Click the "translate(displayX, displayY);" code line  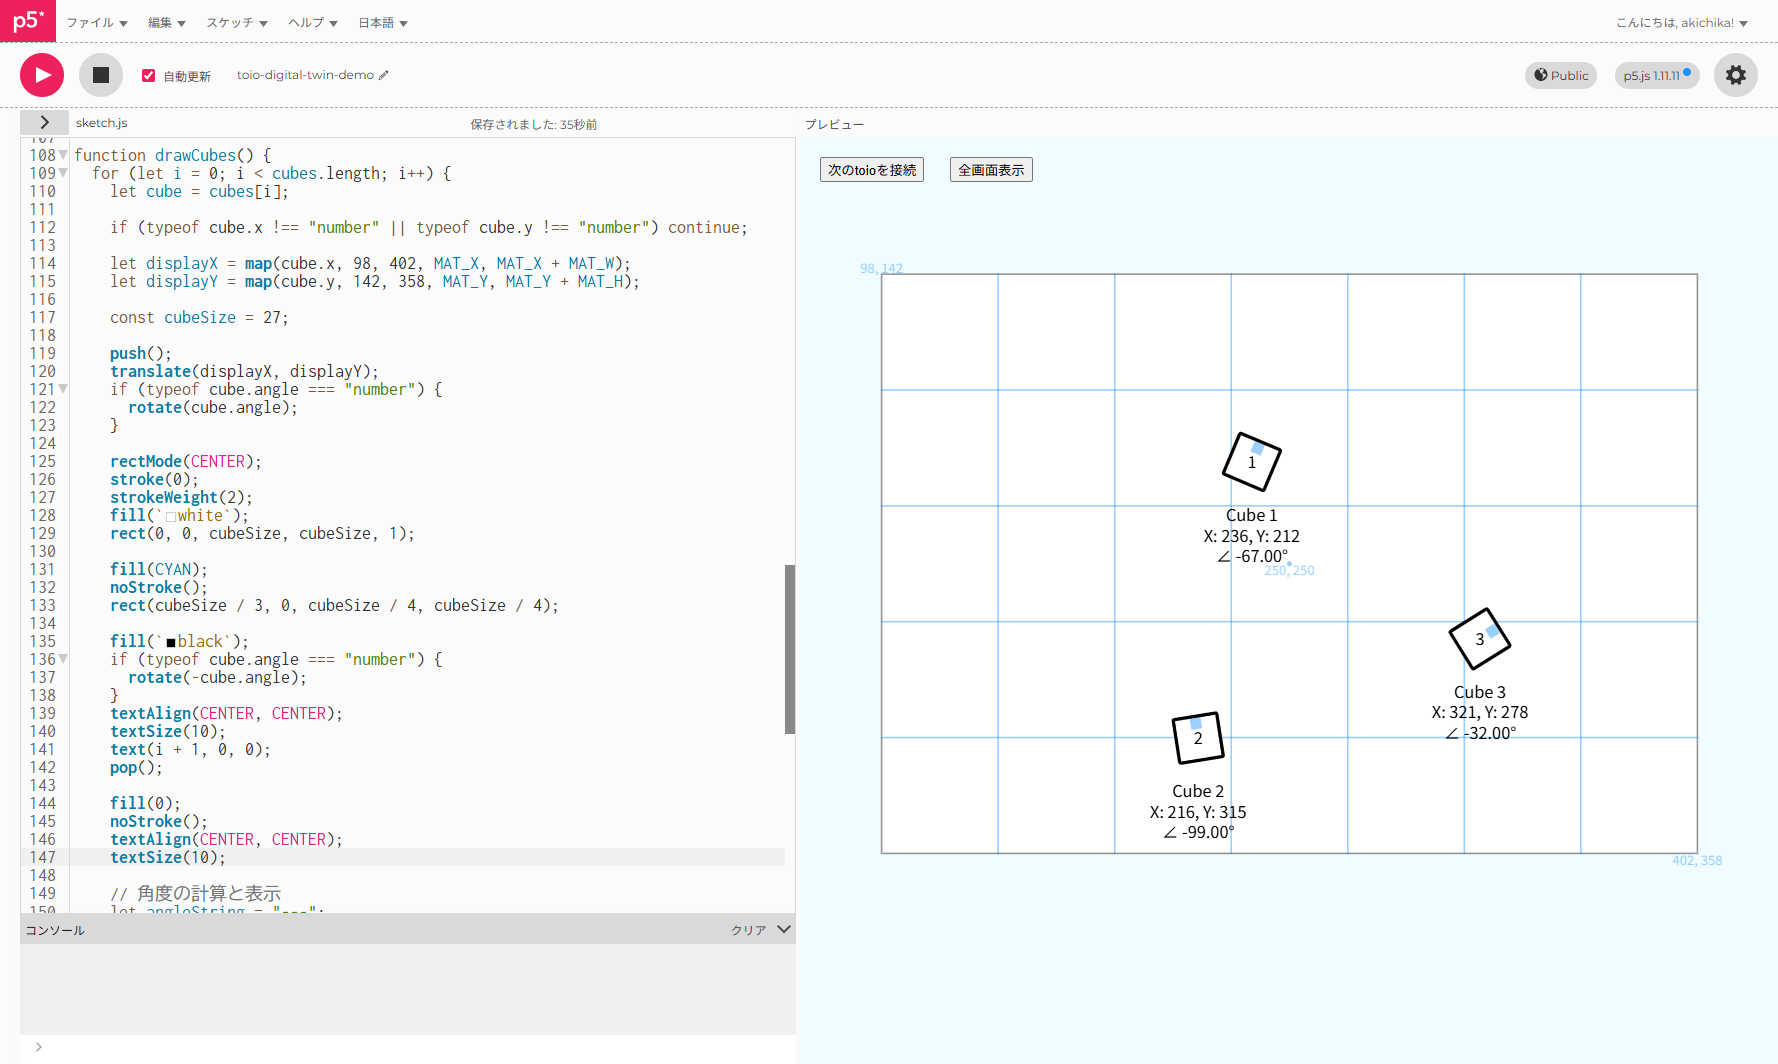tap(244, 371)
